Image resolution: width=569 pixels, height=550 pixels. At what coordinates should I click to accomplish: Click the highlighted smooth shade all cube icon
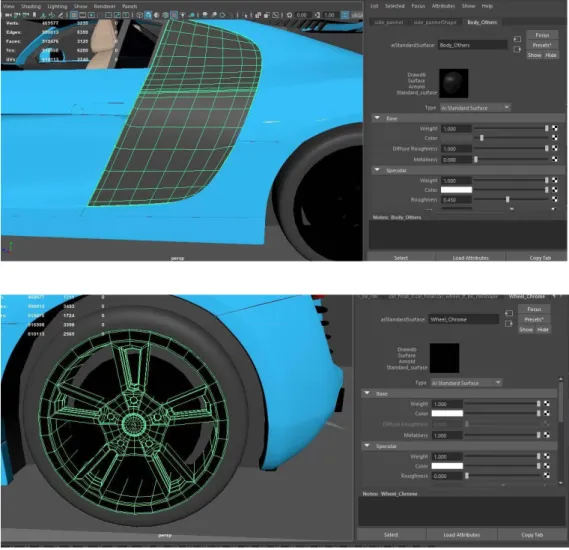148,15
